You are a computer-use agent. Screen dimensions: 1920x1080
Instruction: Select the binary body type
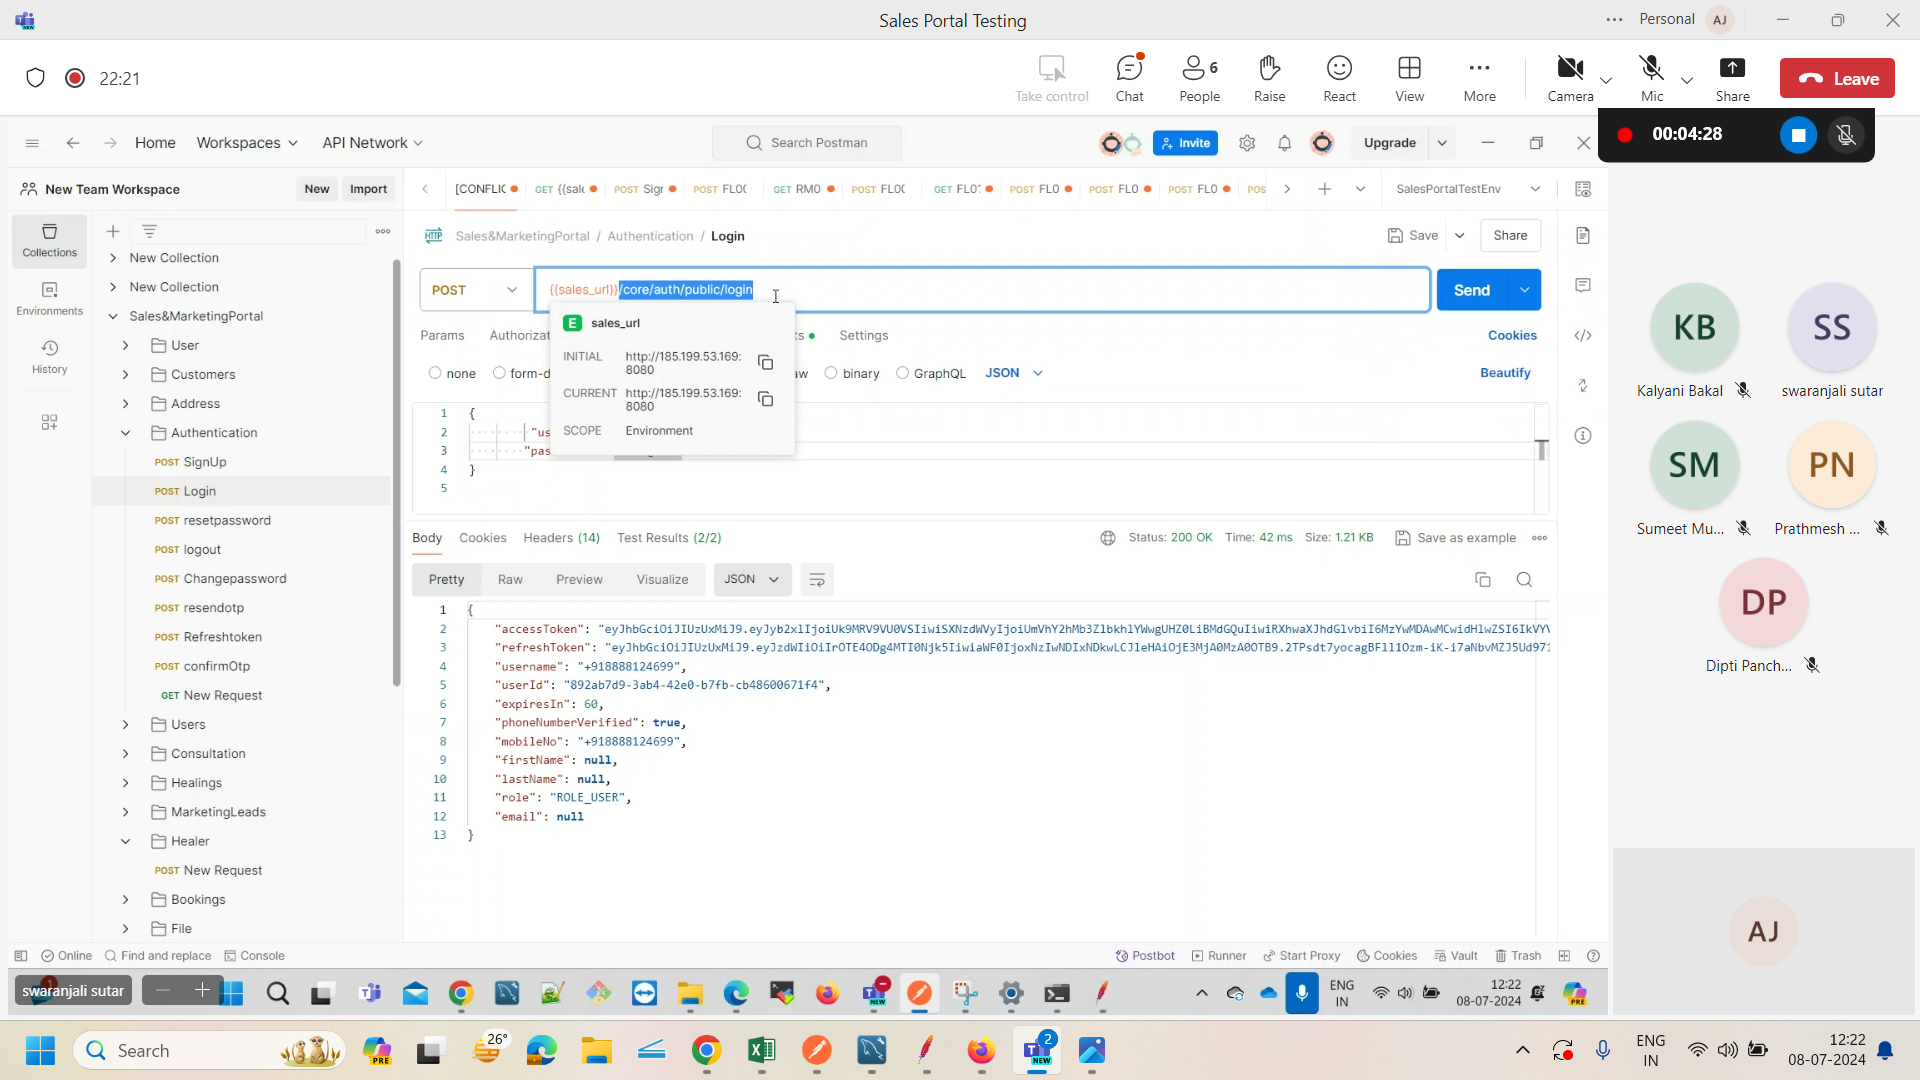[x=830, y=373]
